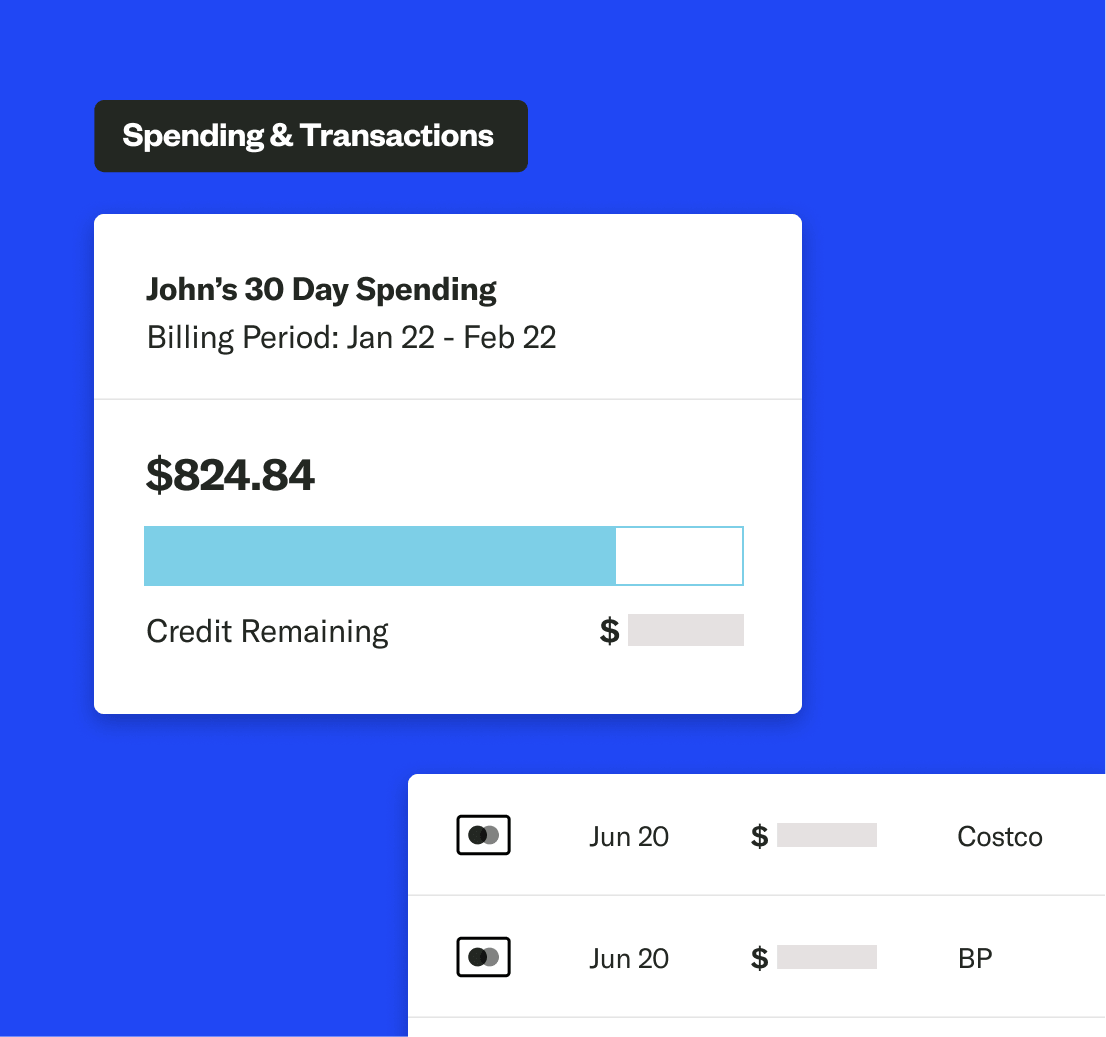This screenshot has width=1106, height=1037.
Task: Reveal the hidden BP transaction amount
Action: pyautogui.click(x=827, y=958)
